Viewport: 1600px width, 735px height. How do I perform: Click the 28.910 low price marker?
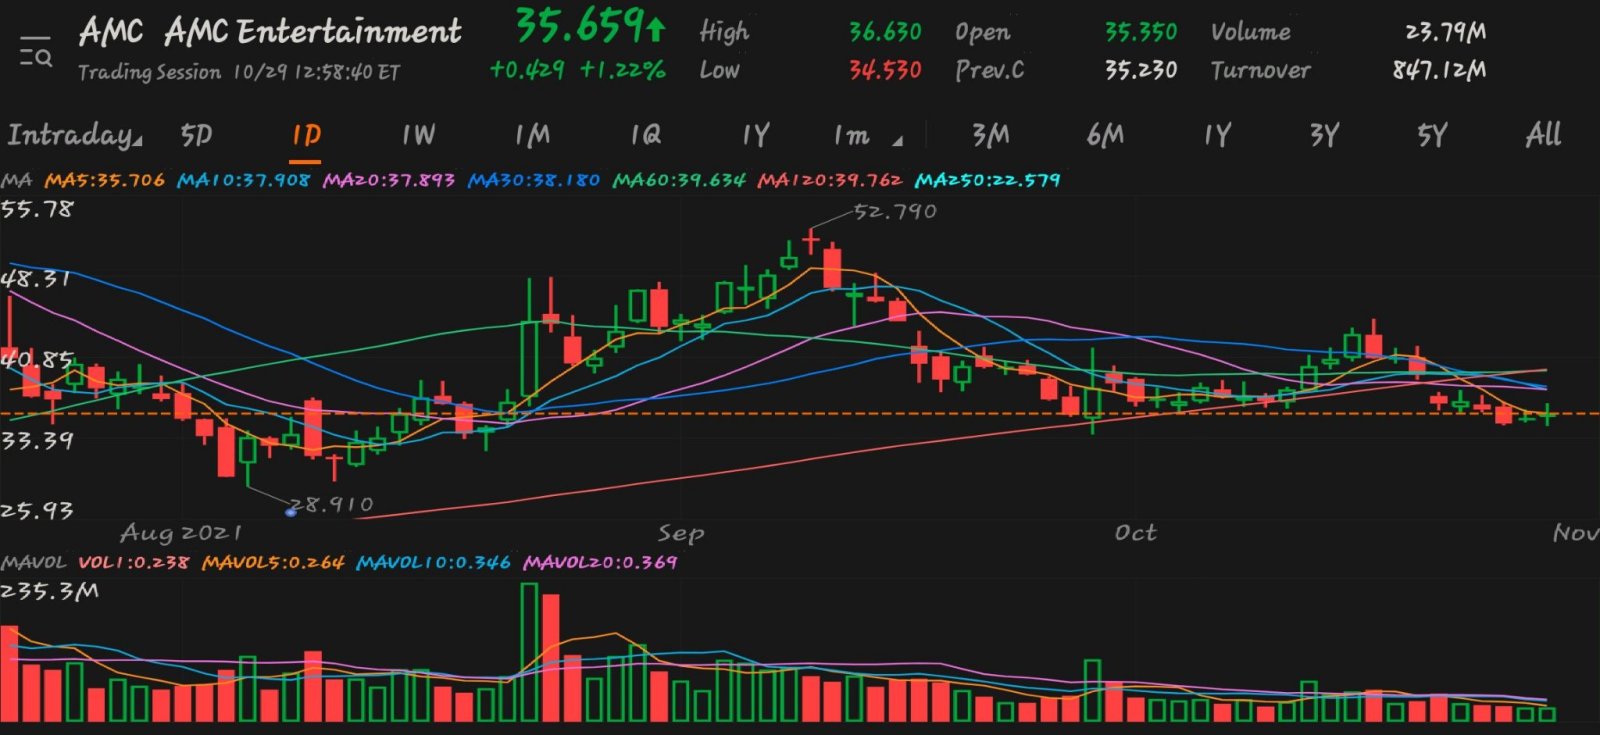[331, 504]
